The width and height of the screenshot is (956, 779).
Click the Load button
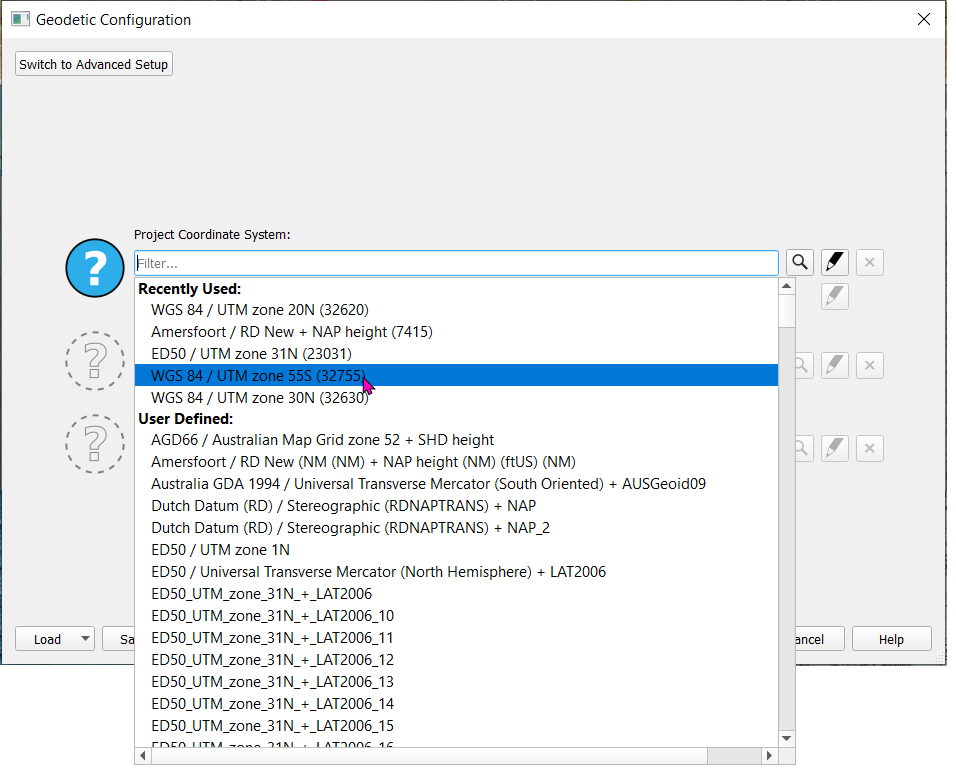(47, 639)
